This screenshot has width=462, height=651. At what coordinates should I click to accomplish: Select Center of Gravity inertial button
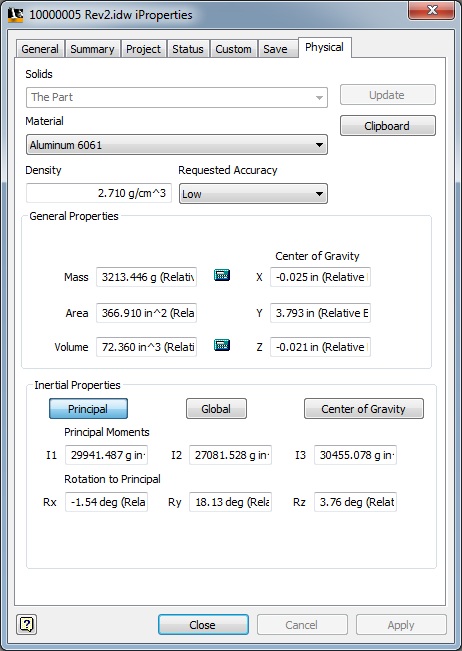click(x=364, y=409)
